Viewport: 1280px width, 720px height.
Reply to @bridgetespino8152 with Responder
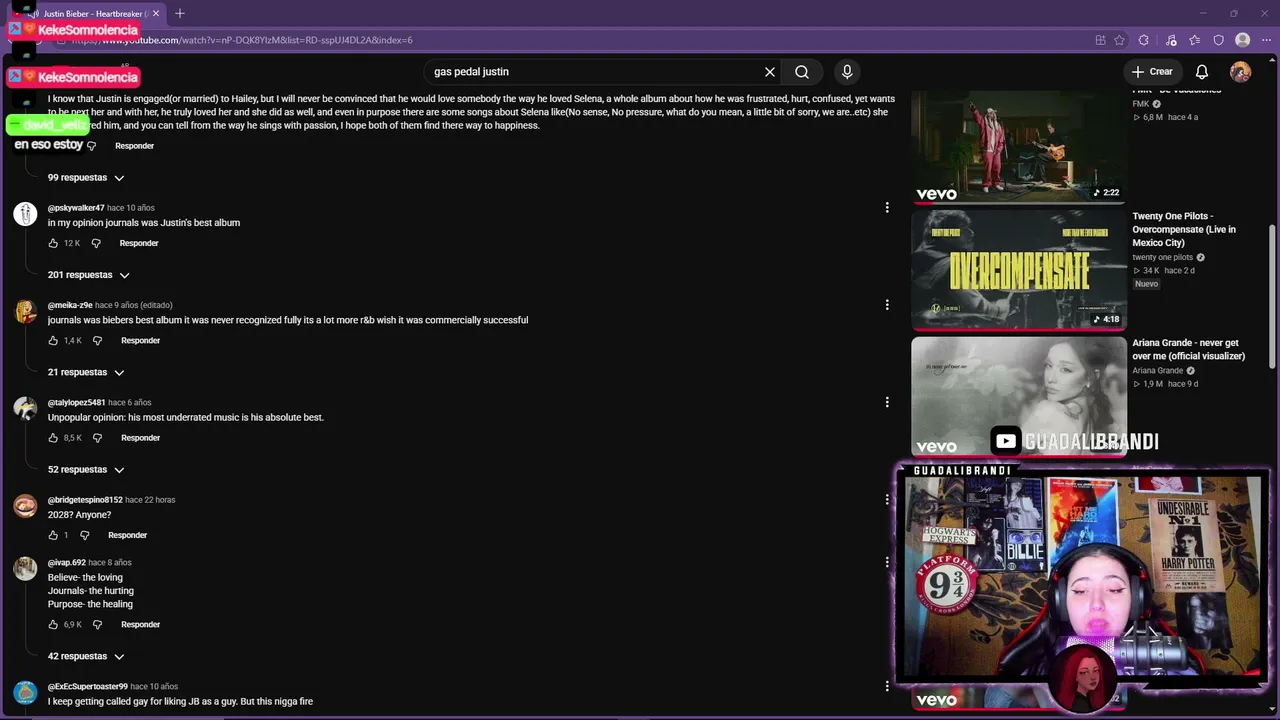[x=127, y=535]
